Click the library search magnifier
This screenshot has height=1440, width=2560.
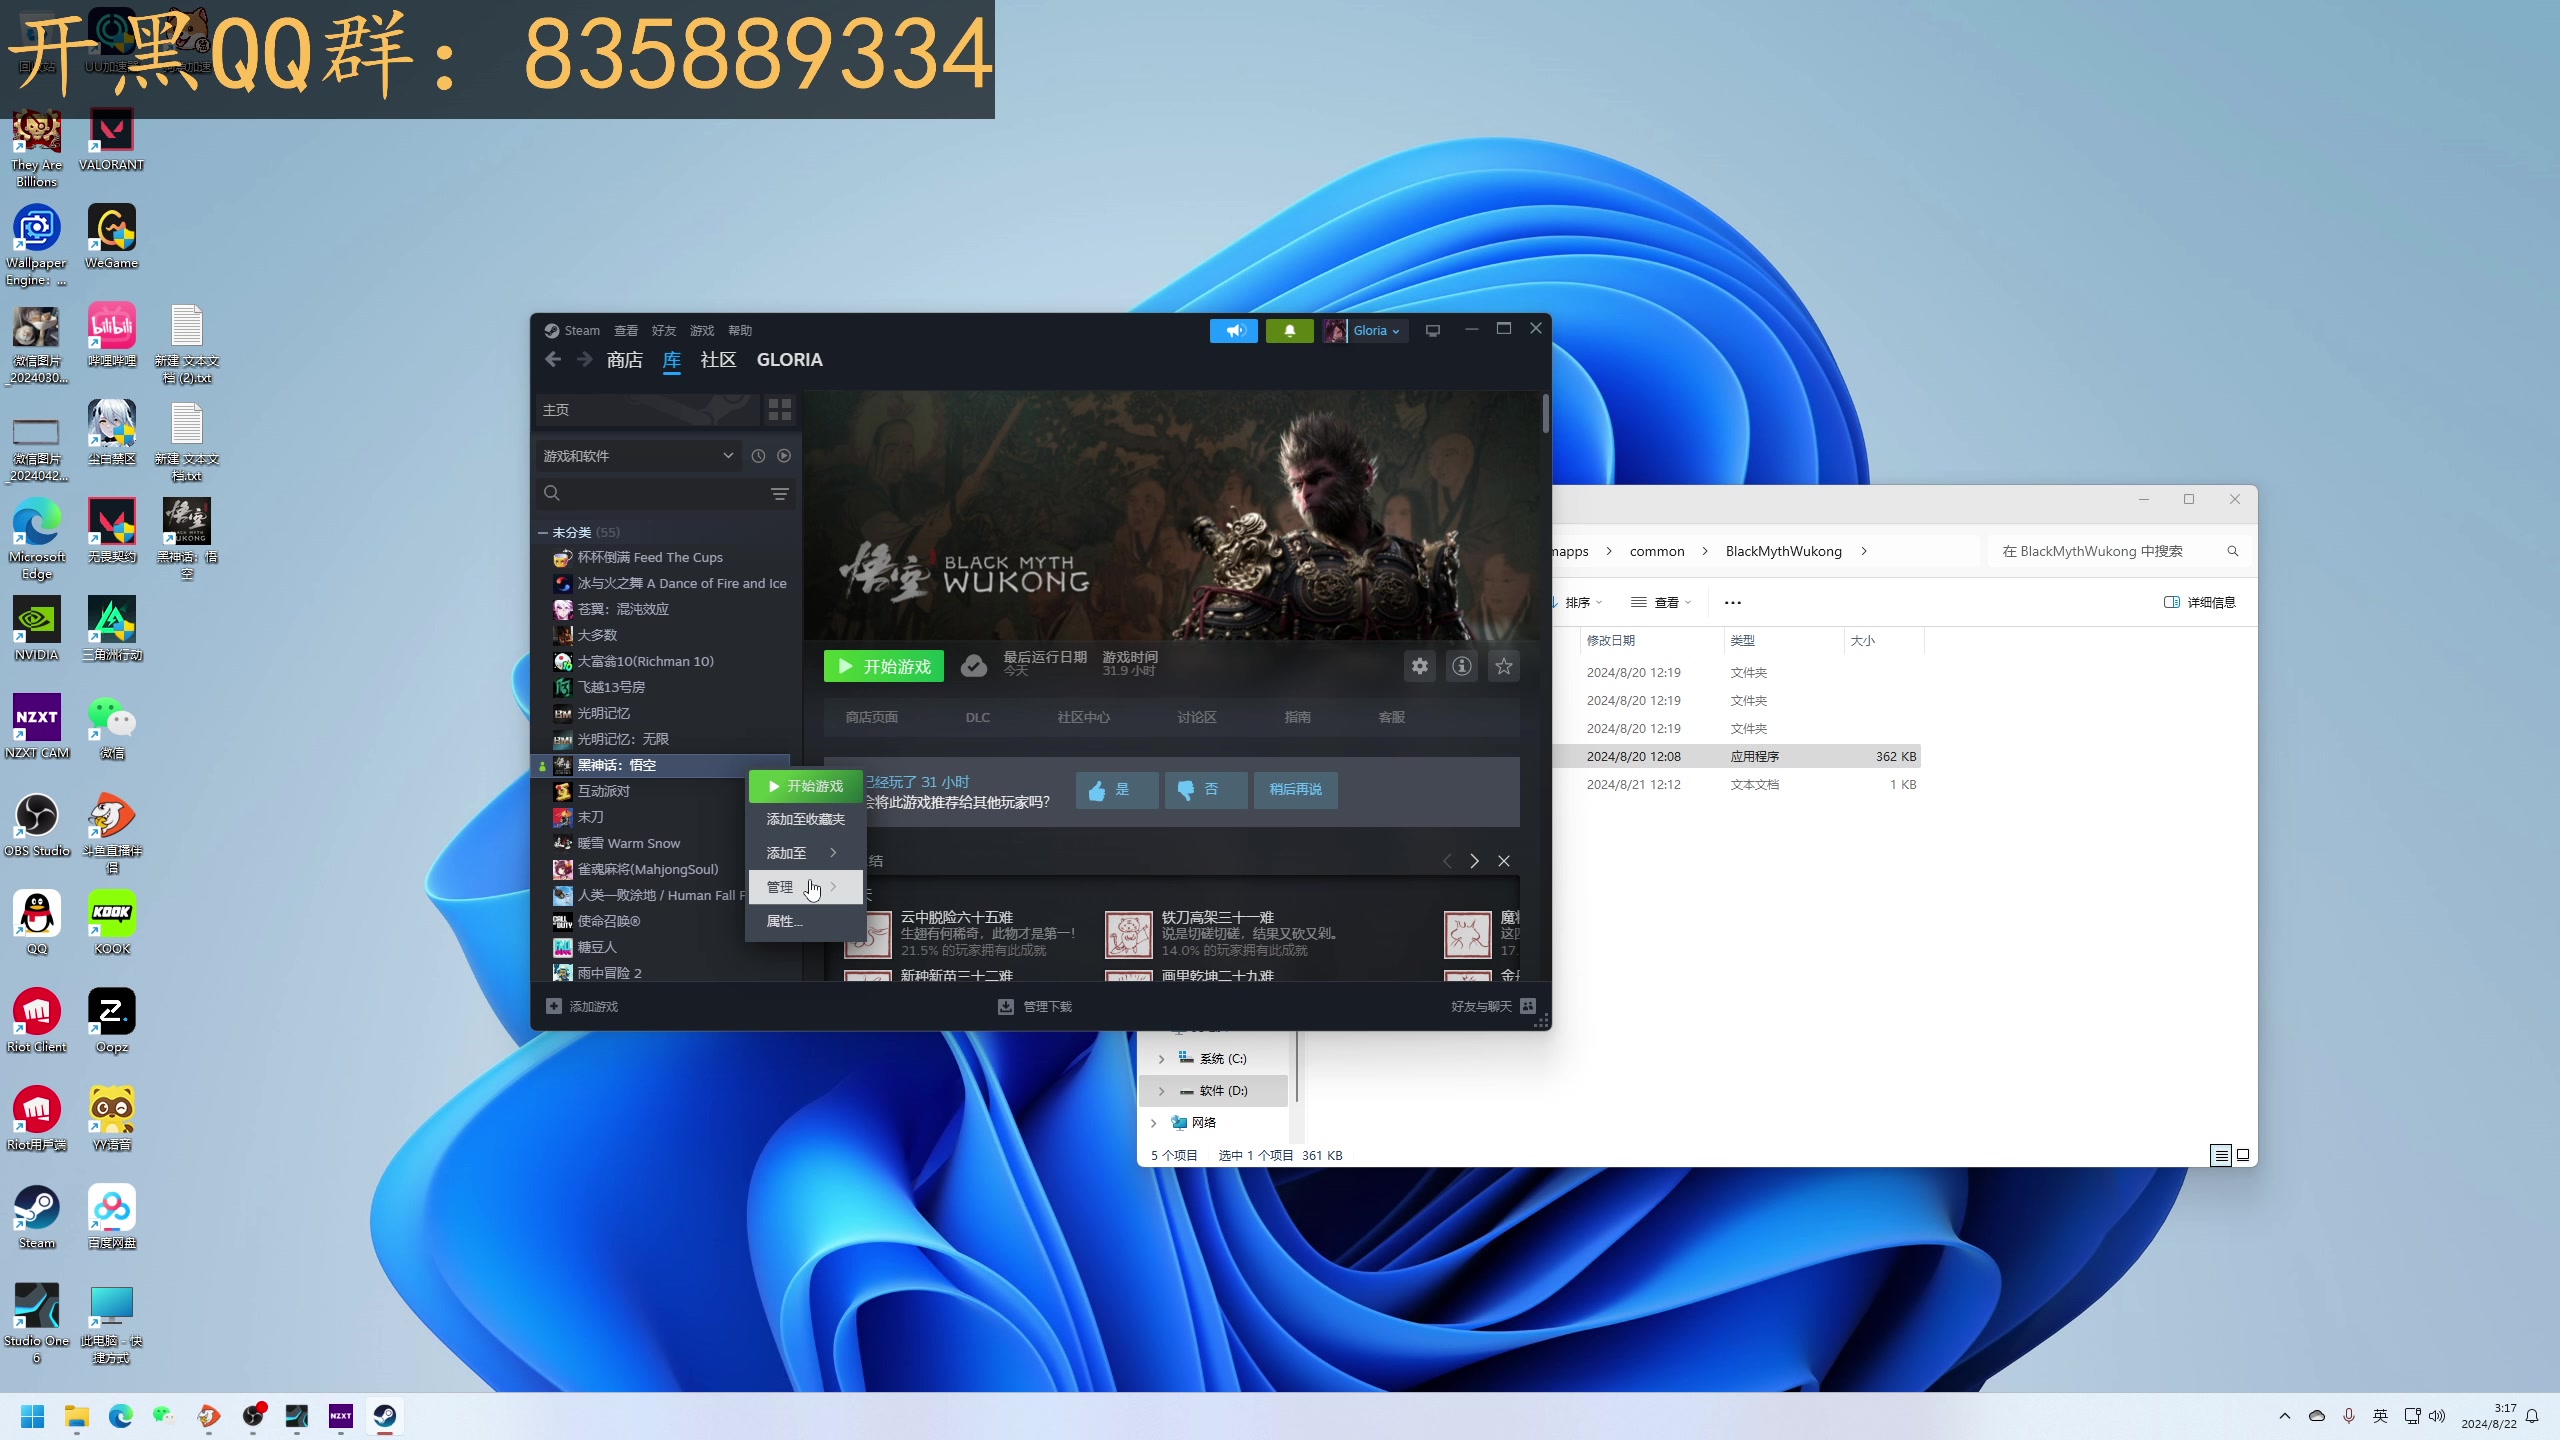[552, 493]
